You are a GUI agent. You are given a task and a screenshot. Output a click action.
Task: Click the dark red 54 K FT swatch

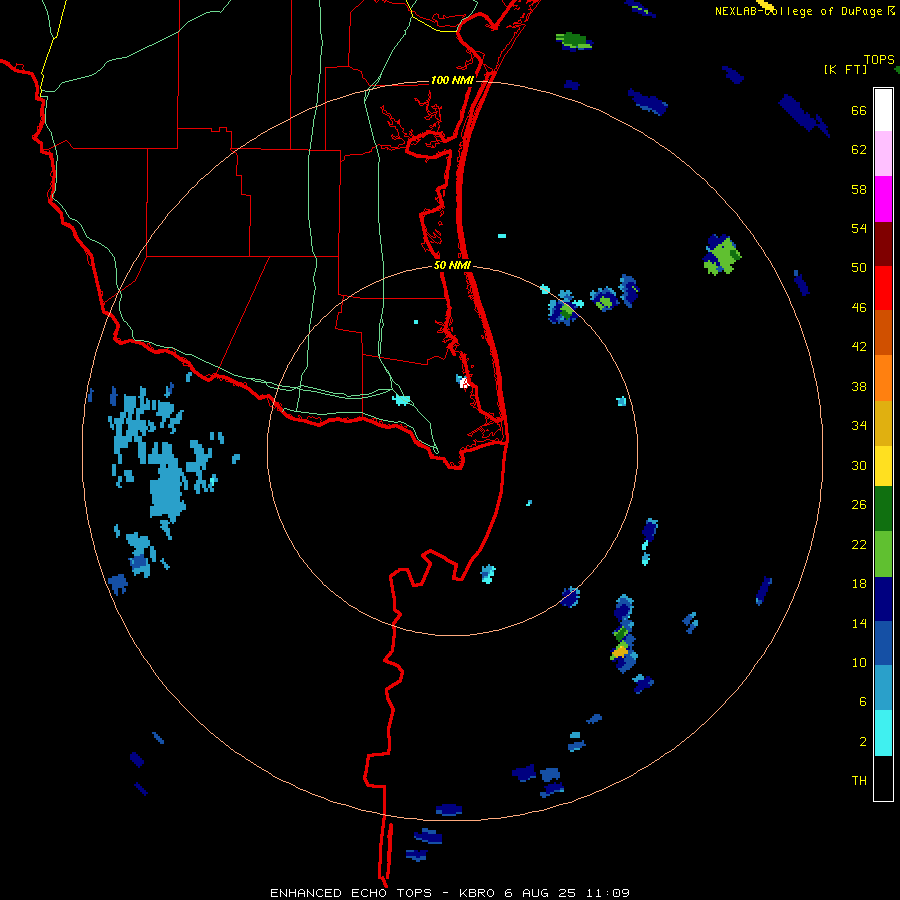point(883,243)
